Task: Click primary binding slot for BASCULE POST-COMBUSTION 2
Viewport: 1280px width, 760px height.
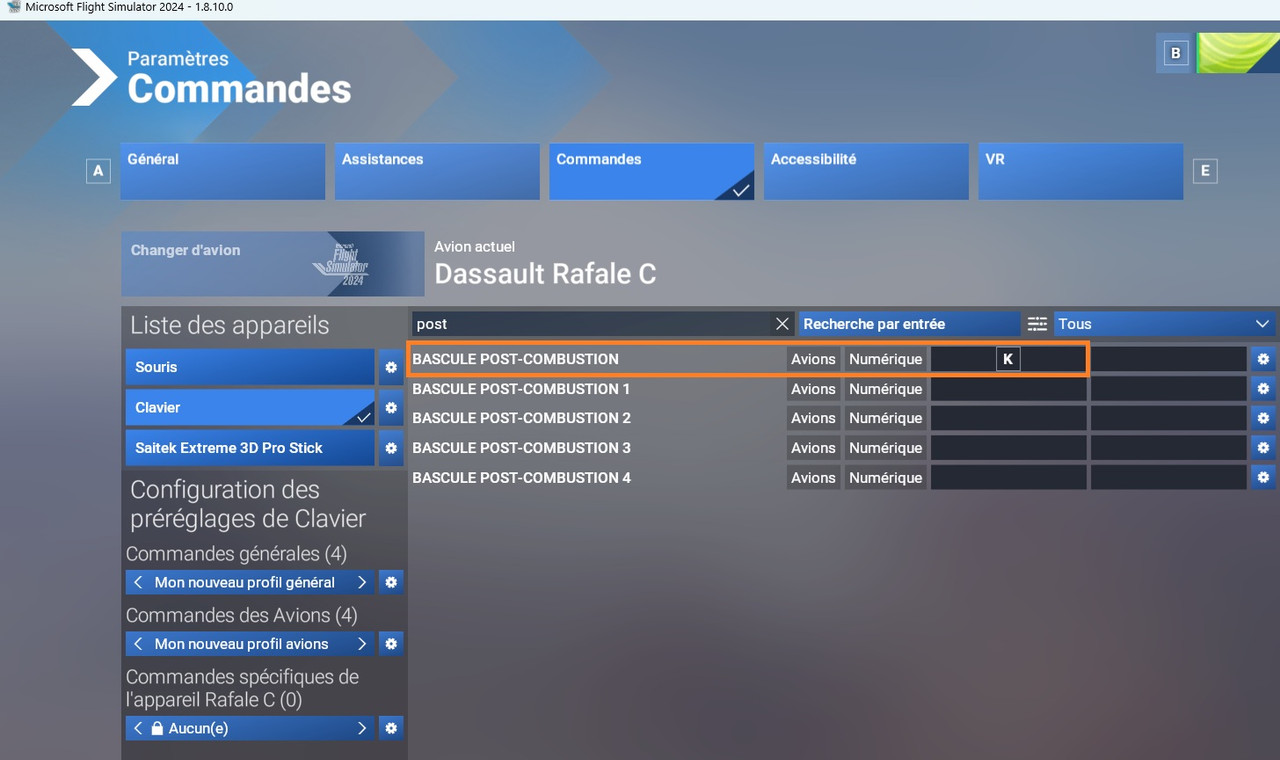Action: pos(1008,418)
